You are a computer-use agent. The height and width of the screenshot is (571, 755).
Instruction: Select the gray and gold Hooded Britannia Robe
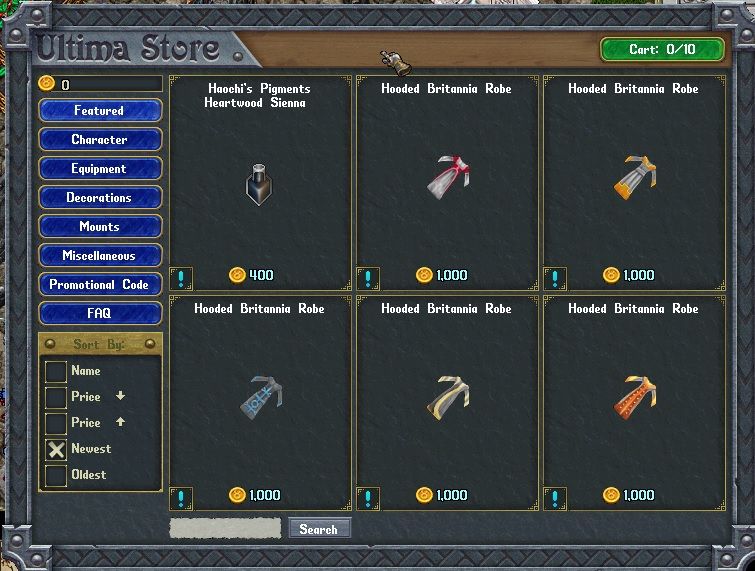click(x=448, y=397)
